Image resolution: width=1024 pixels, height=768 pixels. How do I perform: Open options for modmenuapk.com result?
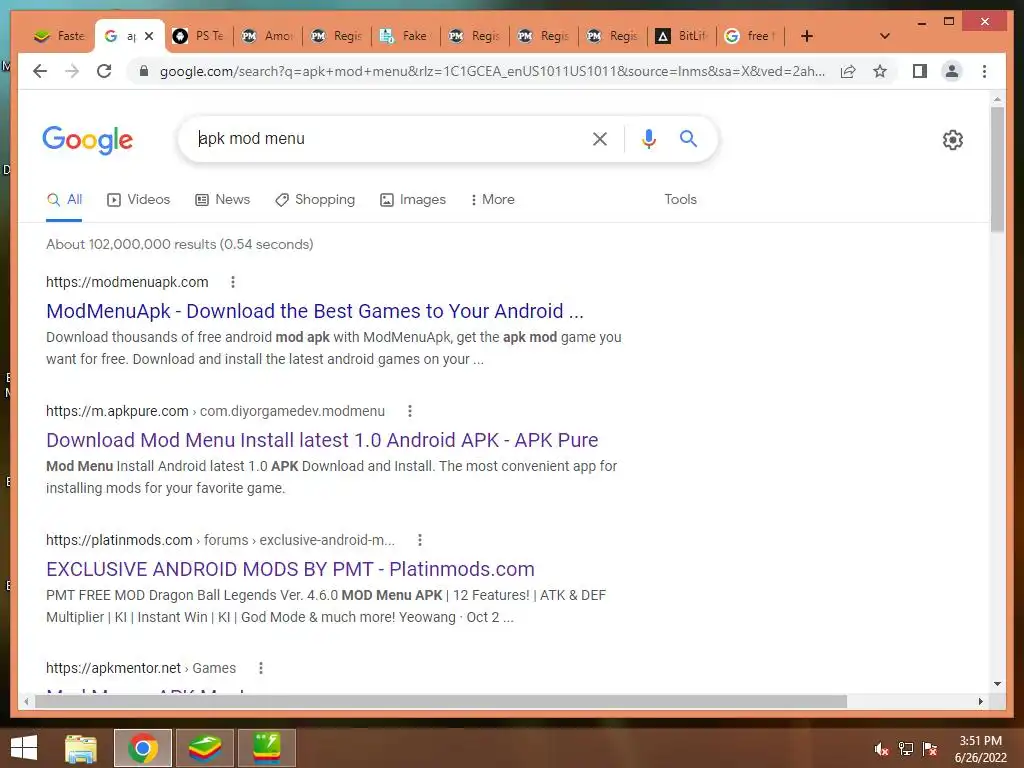(x=232, y=282)
